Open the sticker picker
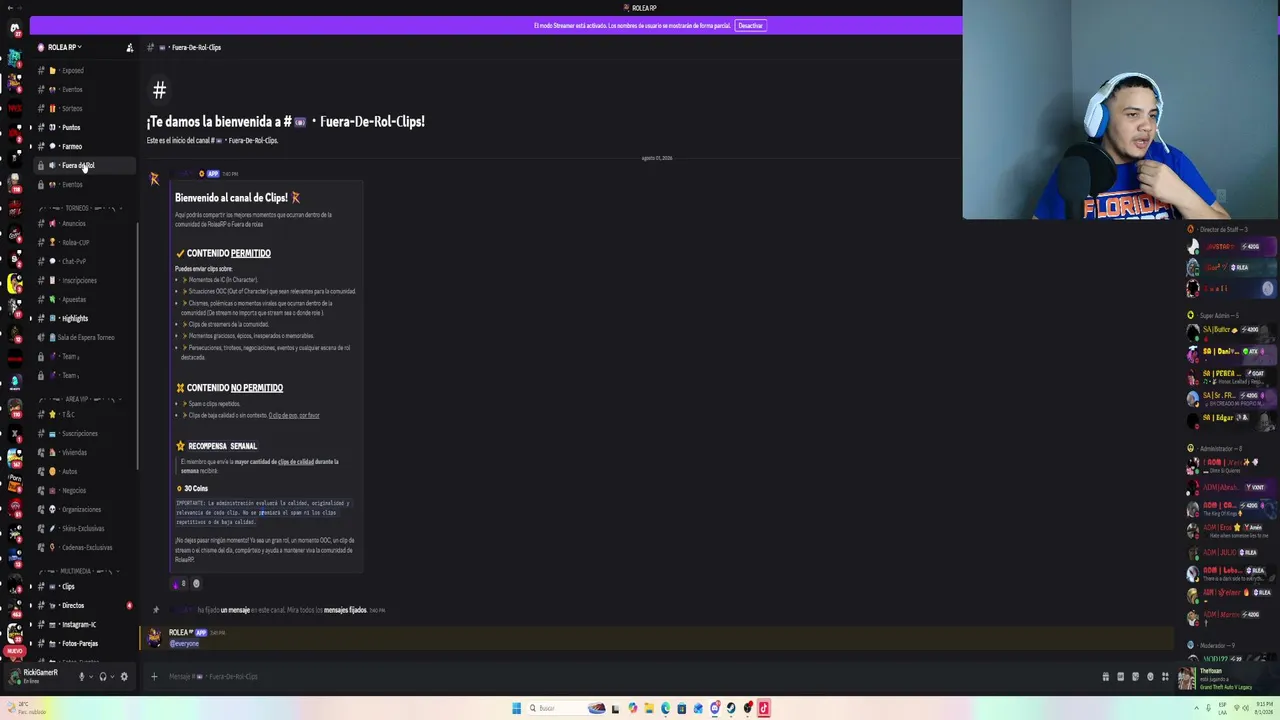Image resolution: width=1280 pixels, height=720 pixels. (1135, 677)
